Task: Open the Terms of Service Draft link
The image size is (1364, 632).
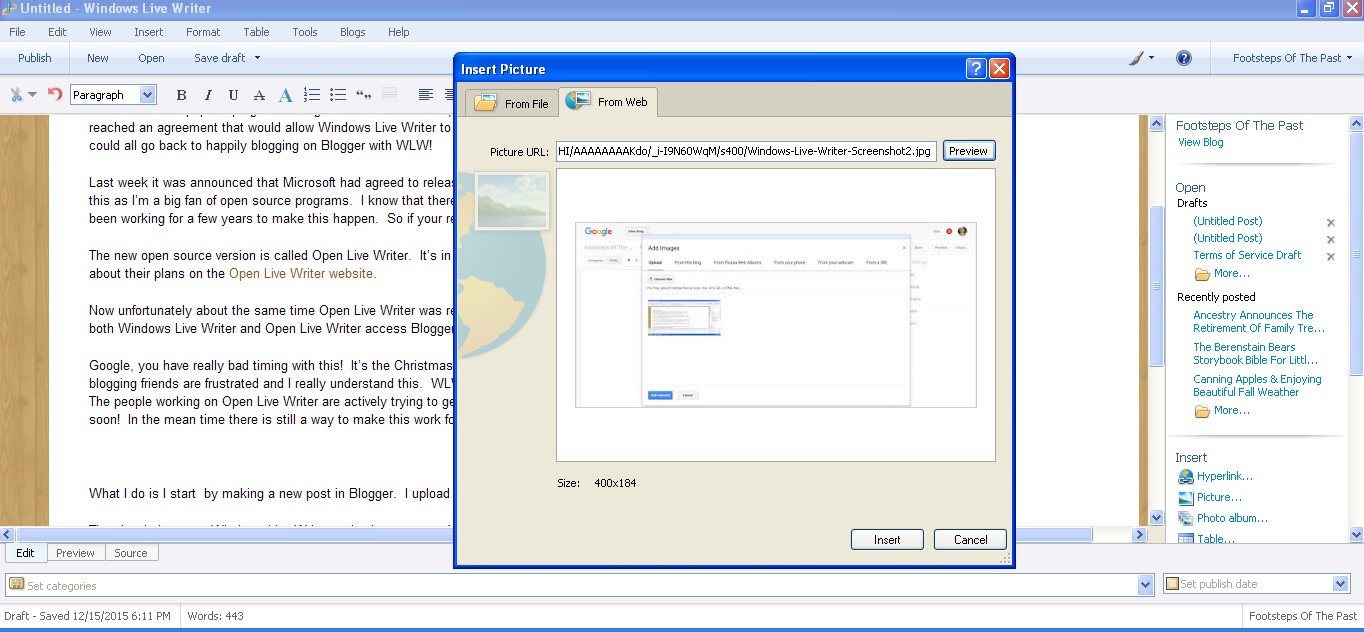Action: click(1247, 255)
